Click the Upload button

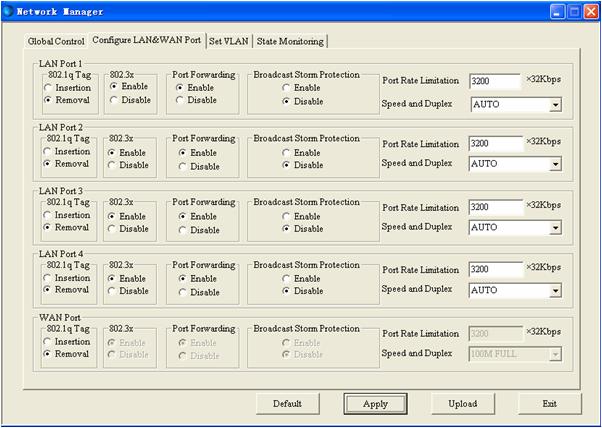463,404
